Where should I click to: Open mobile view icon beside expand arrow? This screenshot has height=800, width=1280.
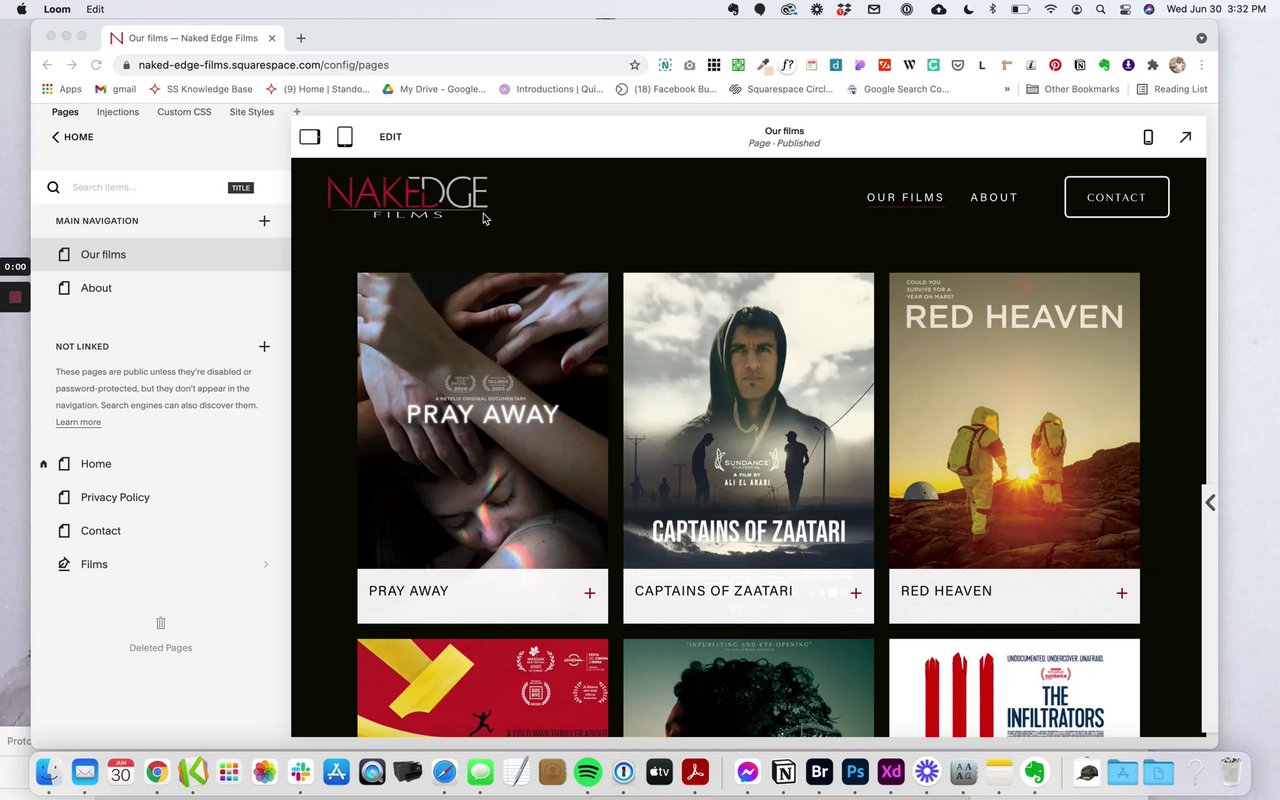(1148, 137)
